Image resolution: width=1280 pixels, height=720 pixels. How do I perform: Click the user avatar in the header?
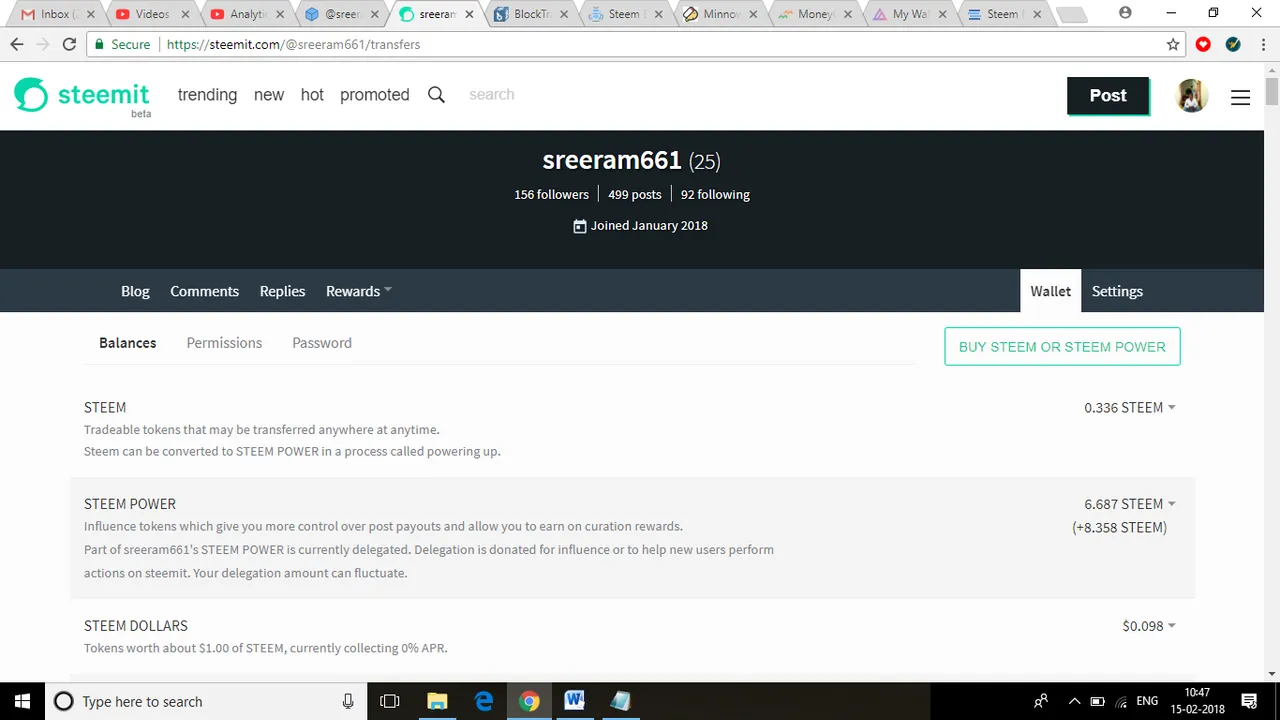point(1191,96)
